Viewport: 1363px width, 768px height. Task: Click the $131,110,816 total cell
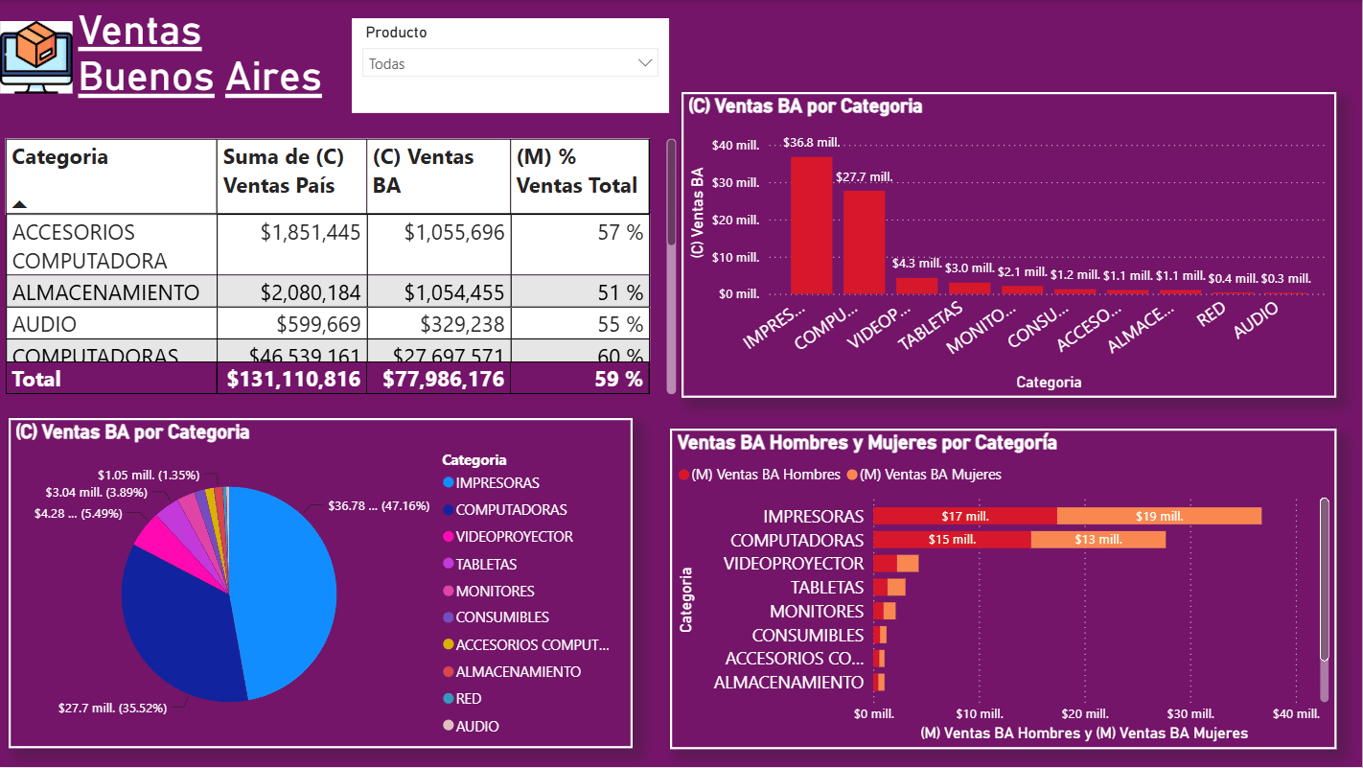pyautogui.click(x=293, y=379)
